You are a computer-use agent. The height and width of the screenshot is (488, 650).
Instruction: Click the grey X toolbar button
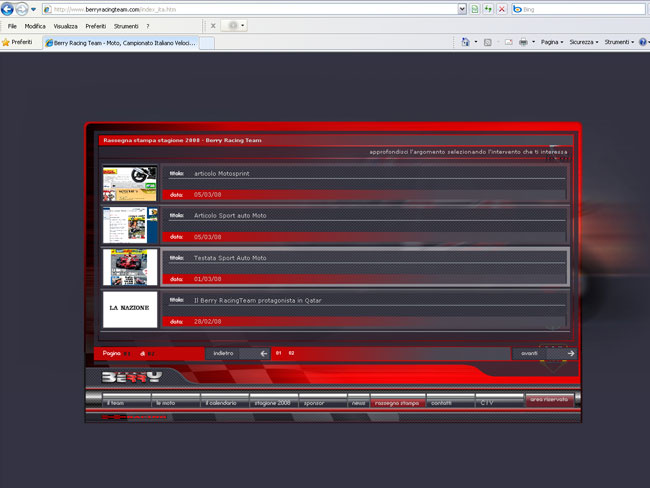click(213, 26)
